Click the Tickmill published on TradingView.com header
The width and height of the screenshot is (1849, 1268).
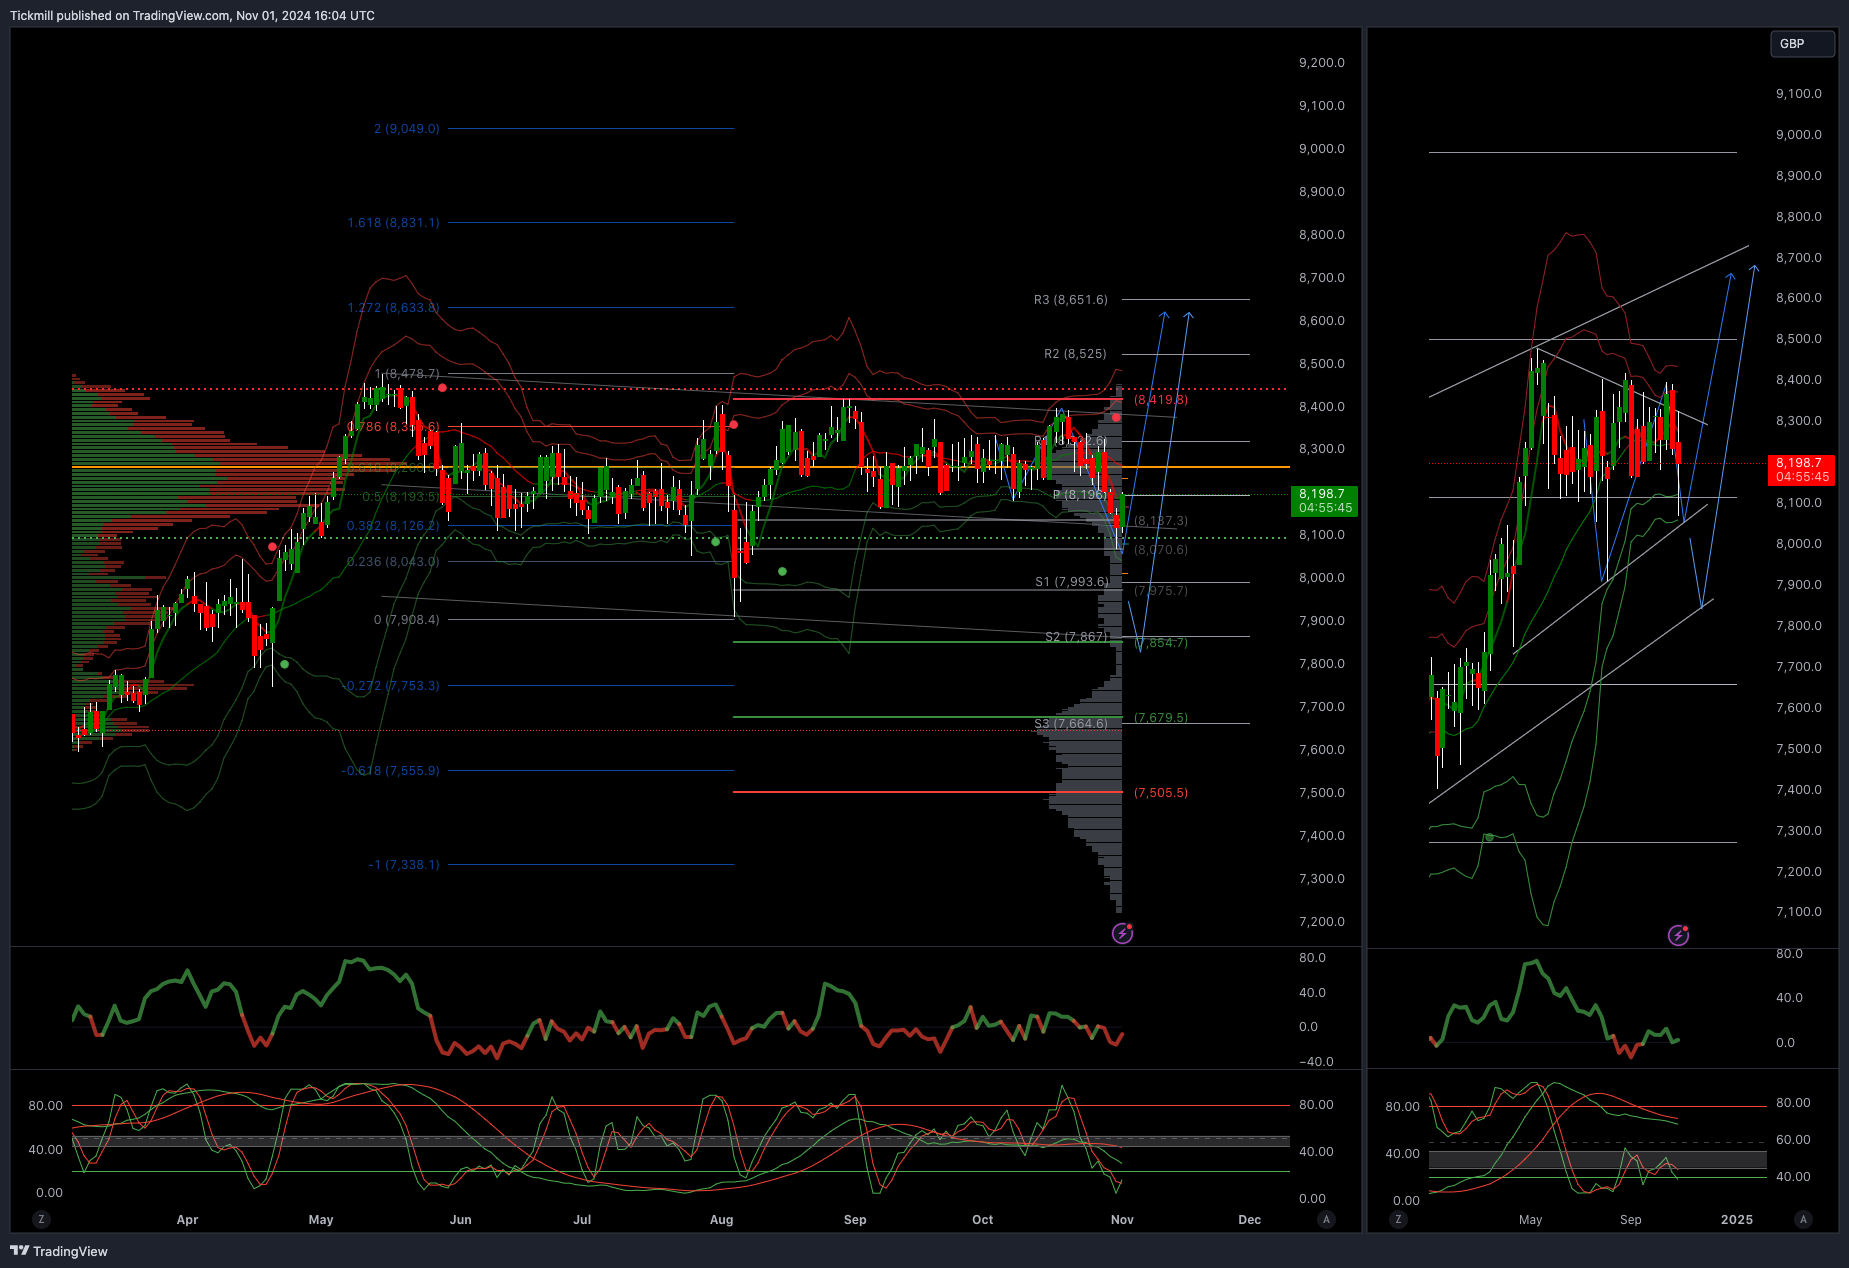pyautogui.click(x=192, y=15)
